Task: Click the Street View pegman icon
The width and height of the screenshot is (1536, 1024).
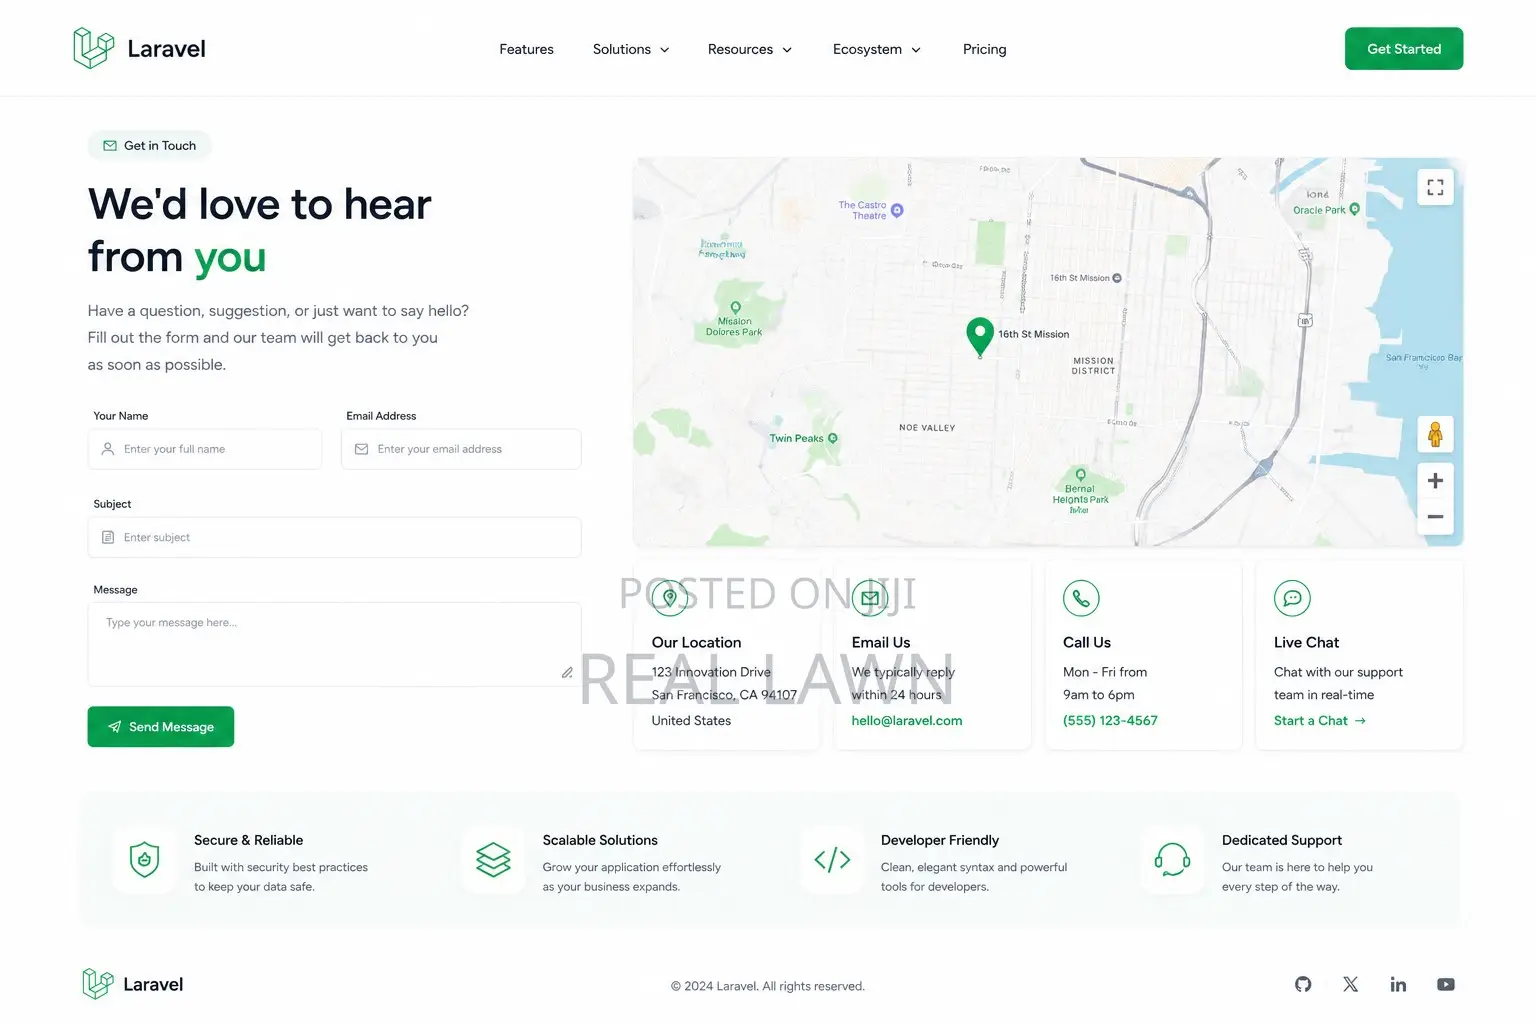Action: click(1435, 435)
